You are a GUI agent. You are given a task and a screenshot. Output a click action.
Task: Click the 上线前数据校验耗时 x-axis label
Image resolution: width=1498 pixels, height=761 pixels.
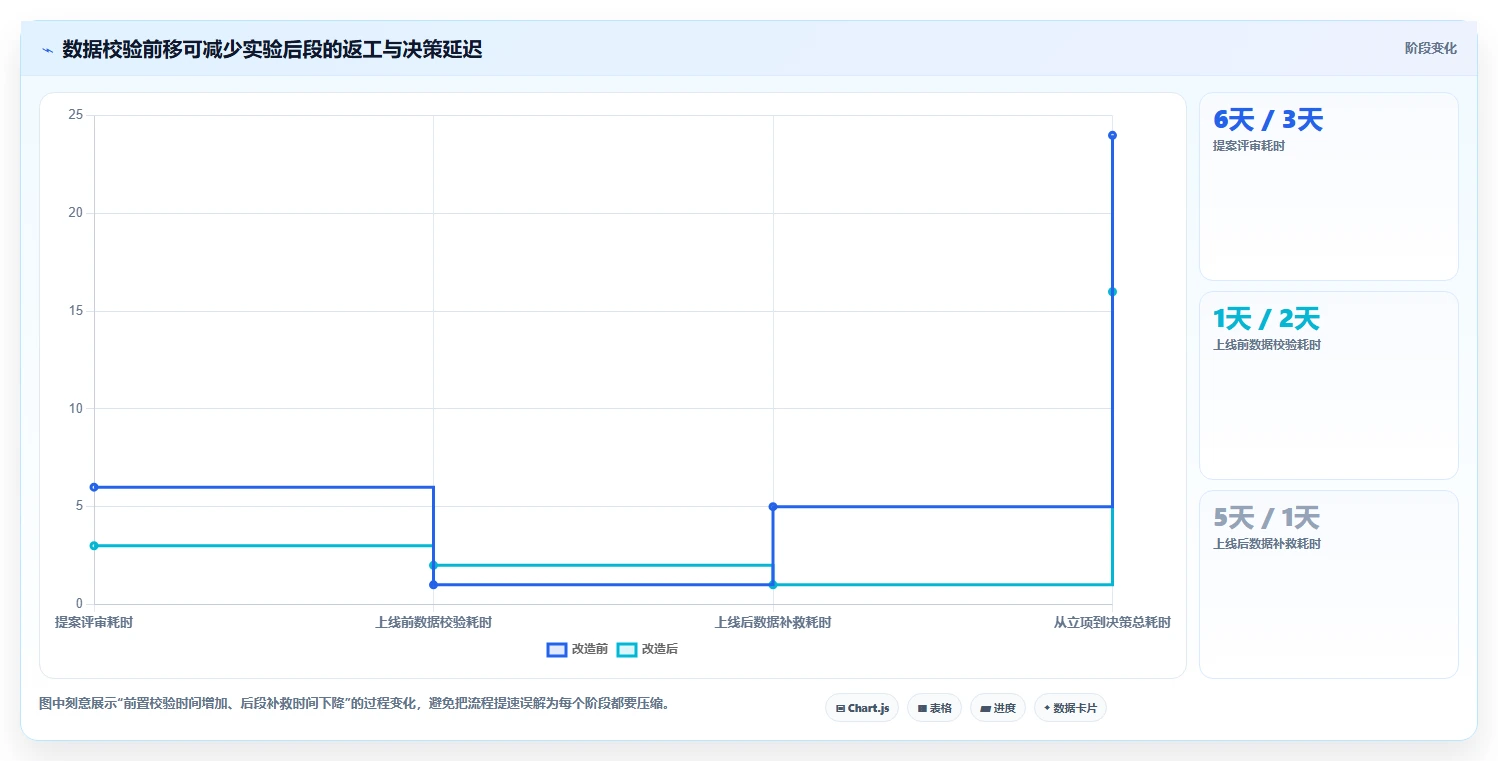coord(433,622)
